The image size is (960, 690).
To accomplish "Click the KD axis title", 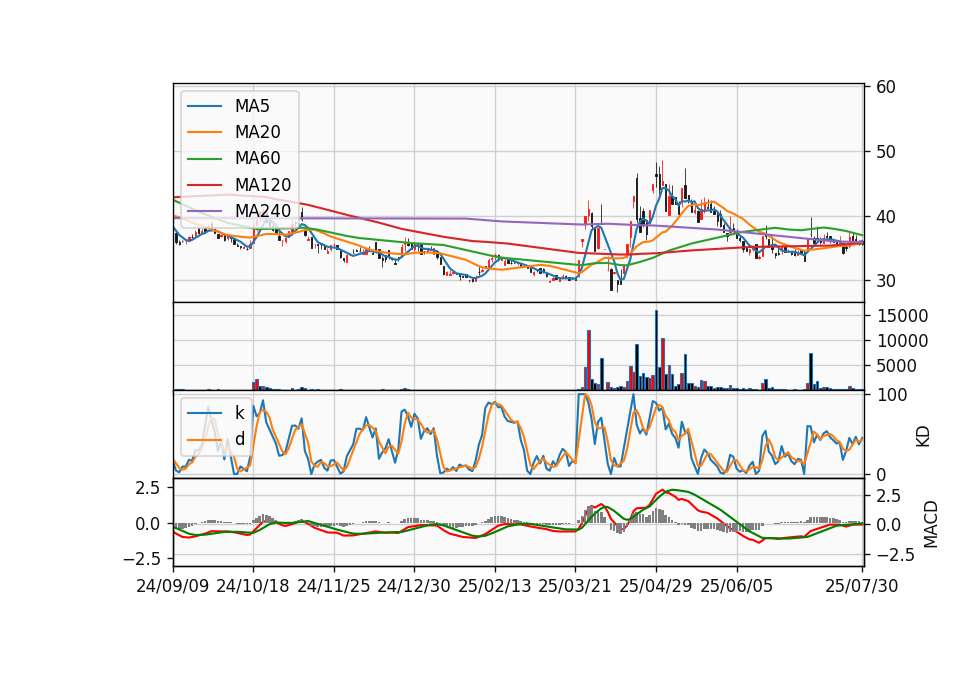I will pyautogui.click(x=922, y=437).
